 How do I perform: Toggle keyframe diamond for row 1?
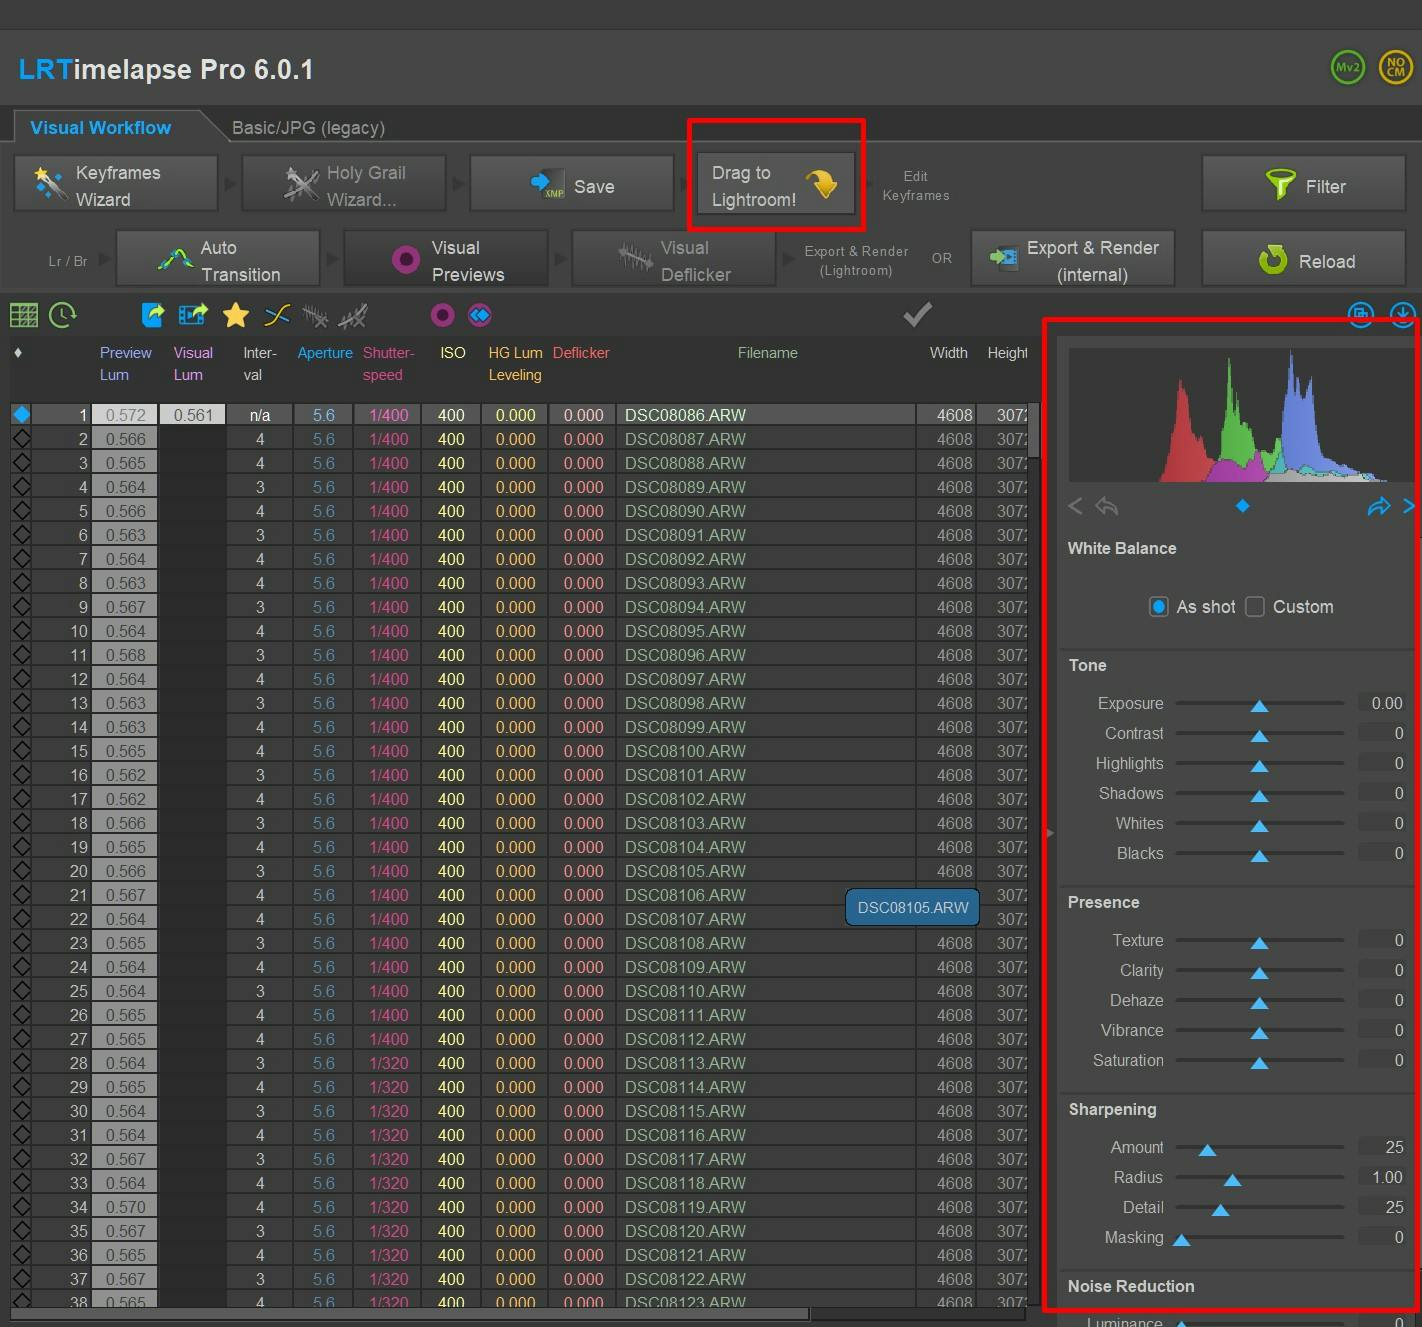point(21,415)
